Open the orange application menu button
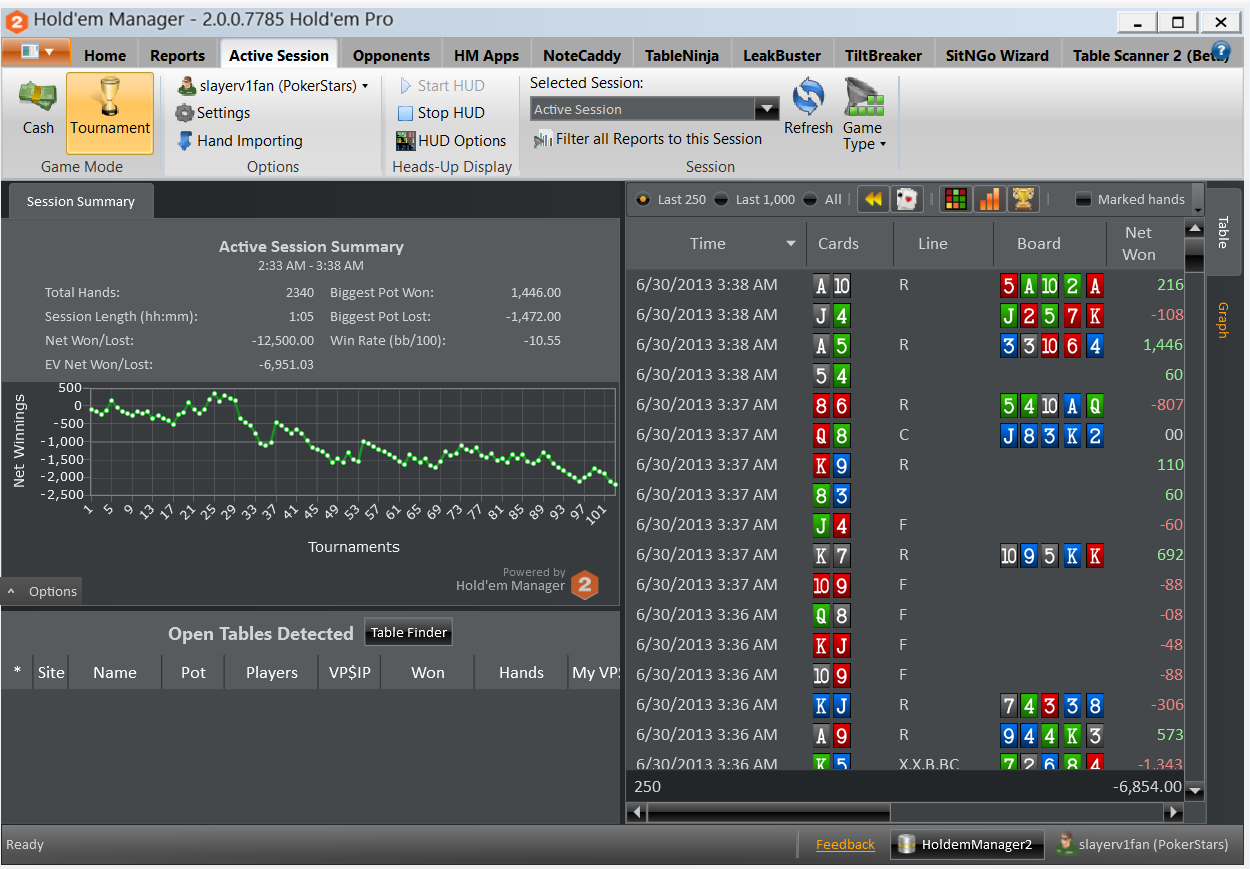This screenshot has width=1250, height=869. pos(36,52)
